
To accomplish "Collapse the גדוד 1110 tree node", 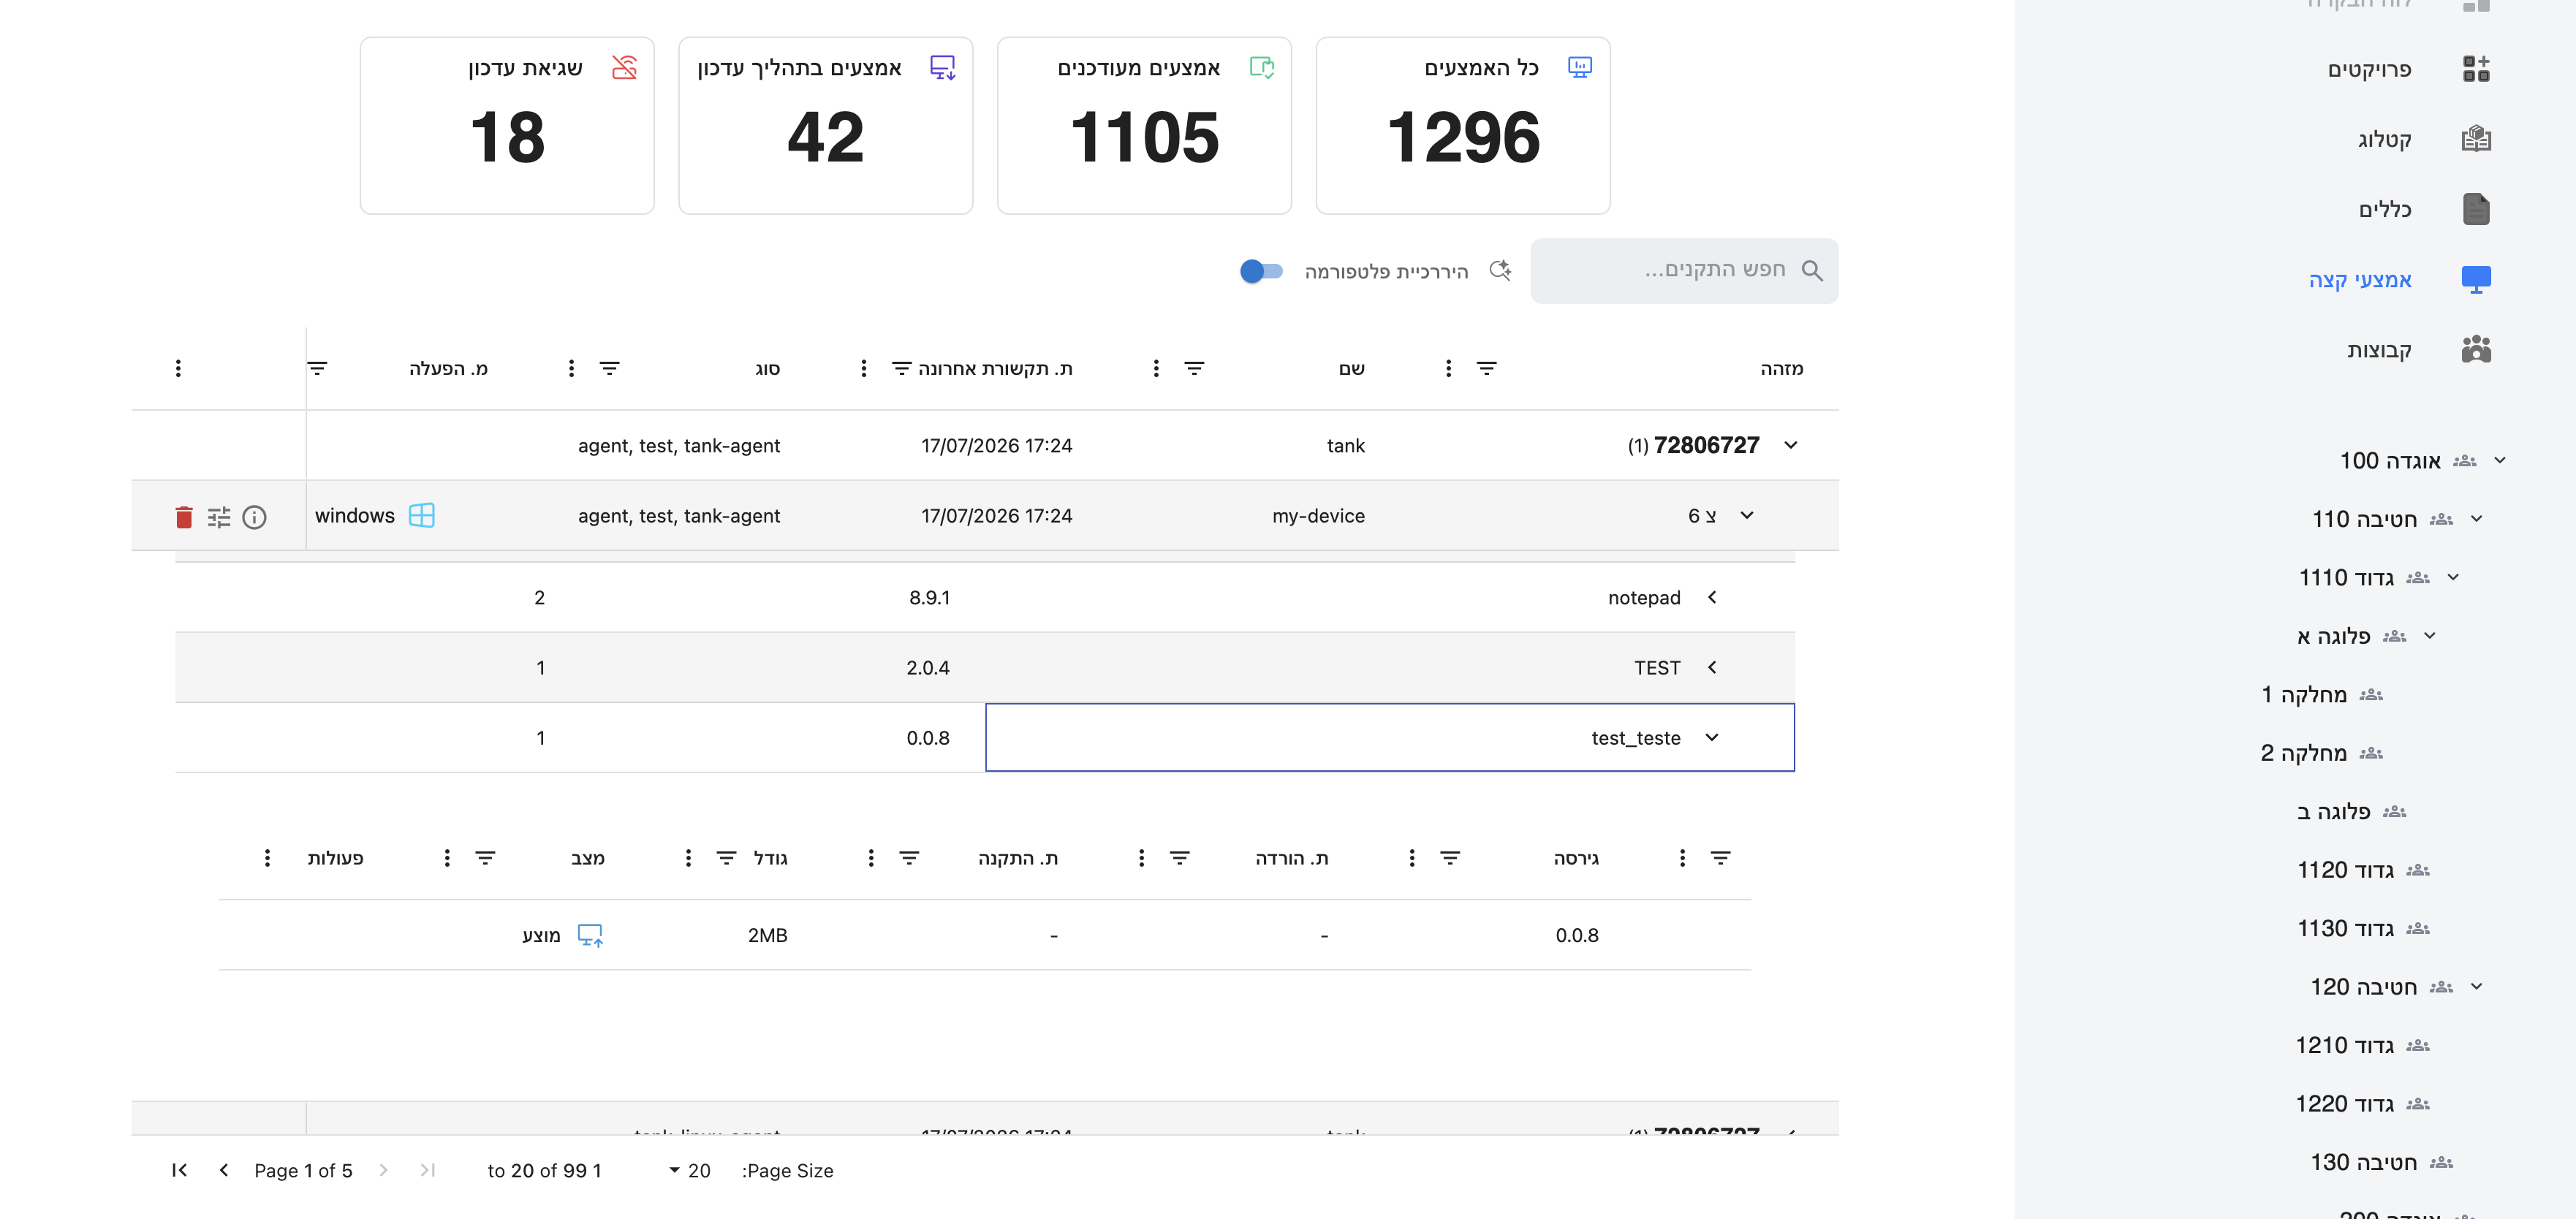I will 2453,578.
